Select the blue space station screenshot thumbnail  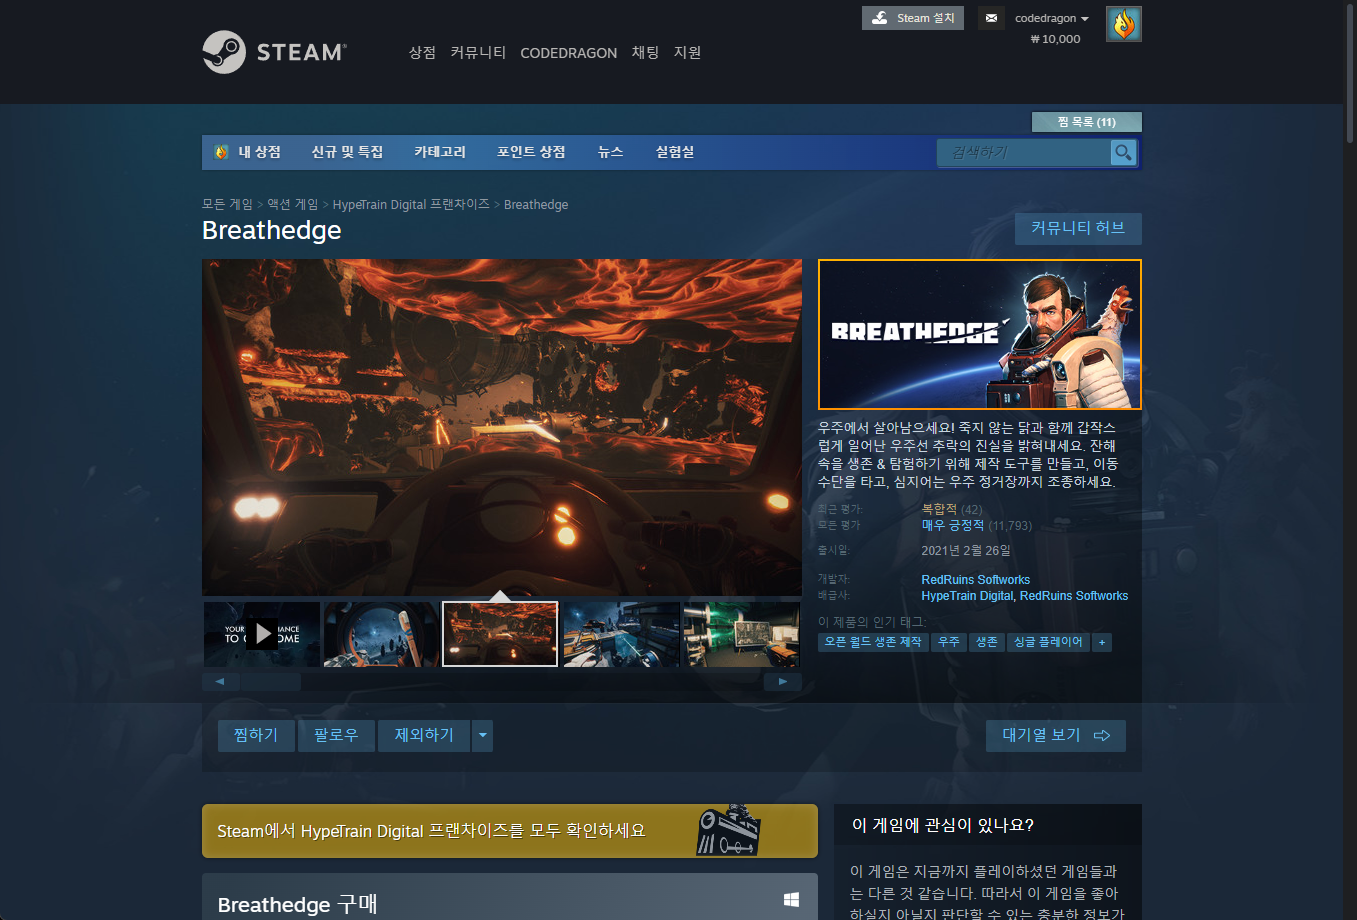point(621,634)
